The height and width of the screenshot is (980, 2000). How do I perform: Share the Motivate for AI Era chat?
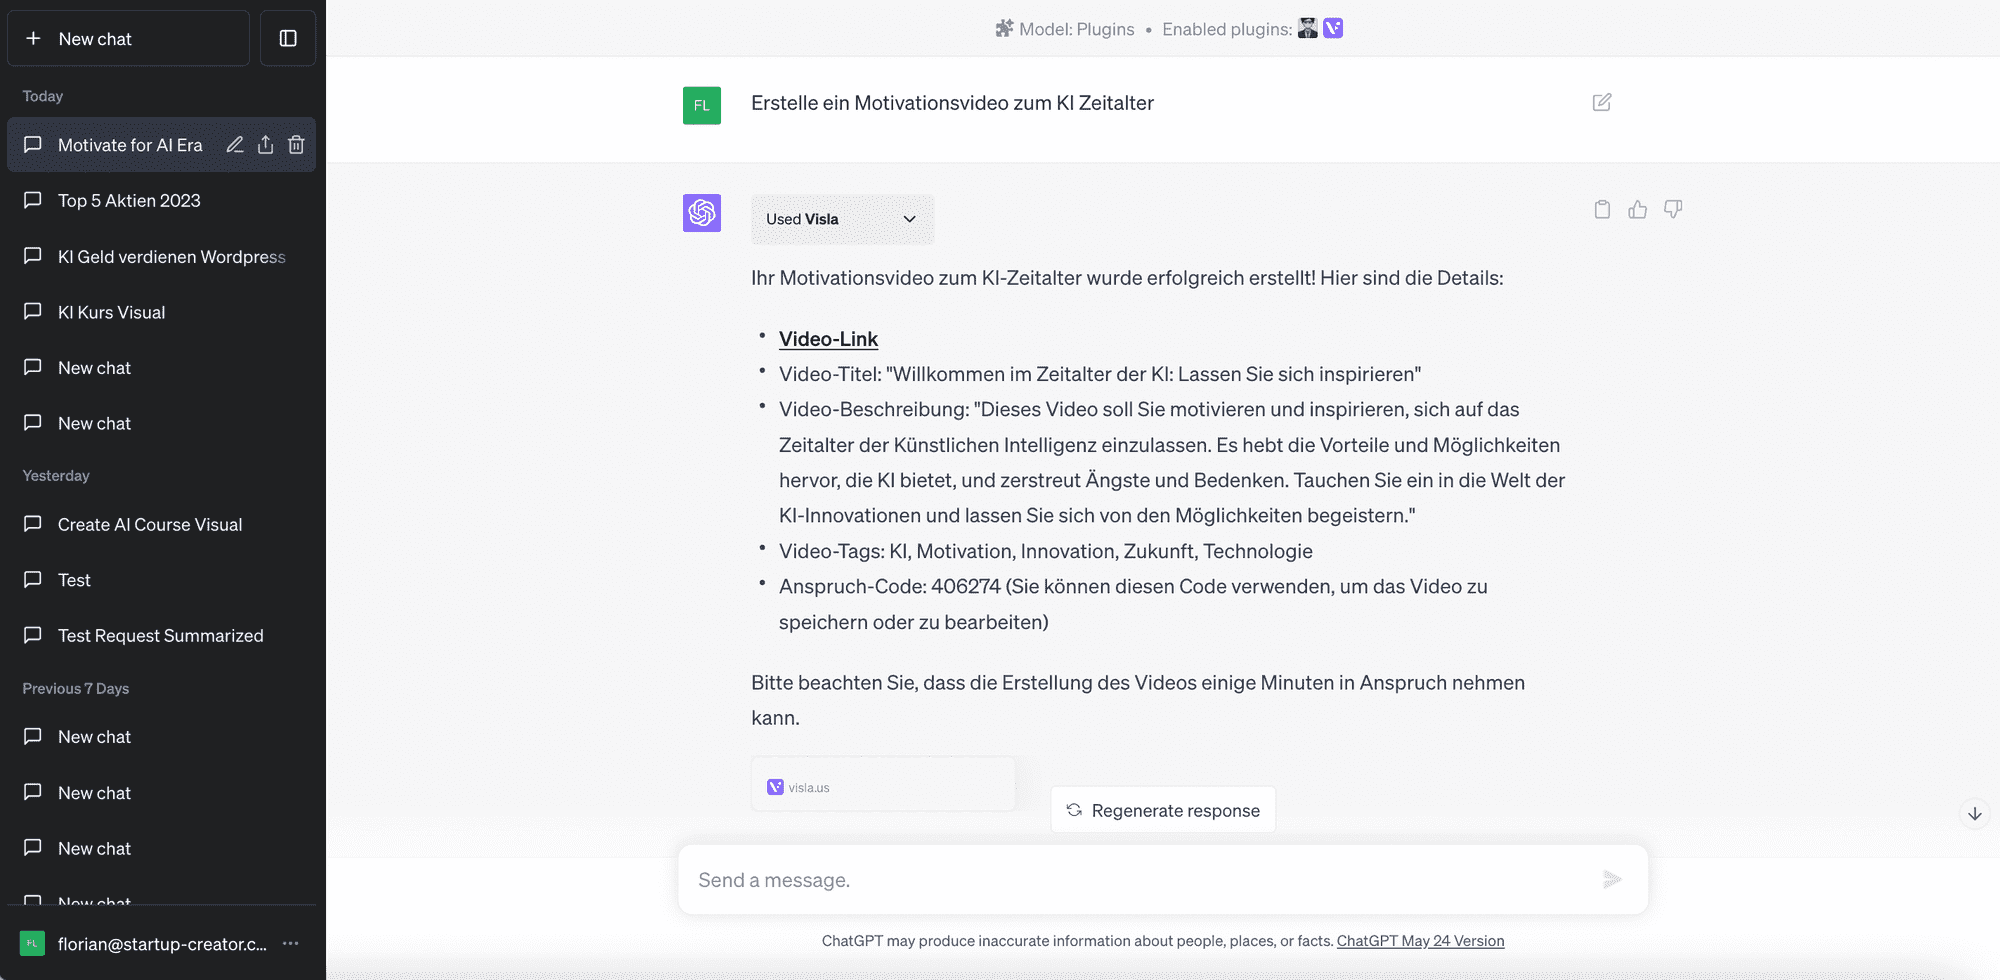click(265, 145)
